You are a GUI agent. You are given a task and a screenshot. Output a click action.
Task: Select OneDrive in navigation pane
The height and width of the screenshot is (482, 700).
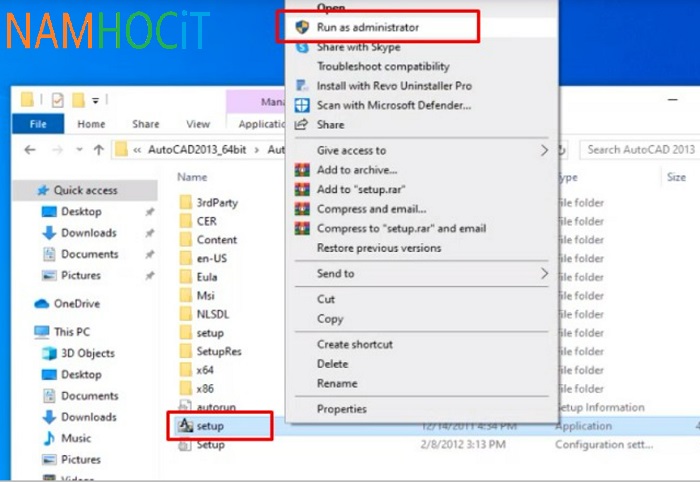[x=77, y=304]
